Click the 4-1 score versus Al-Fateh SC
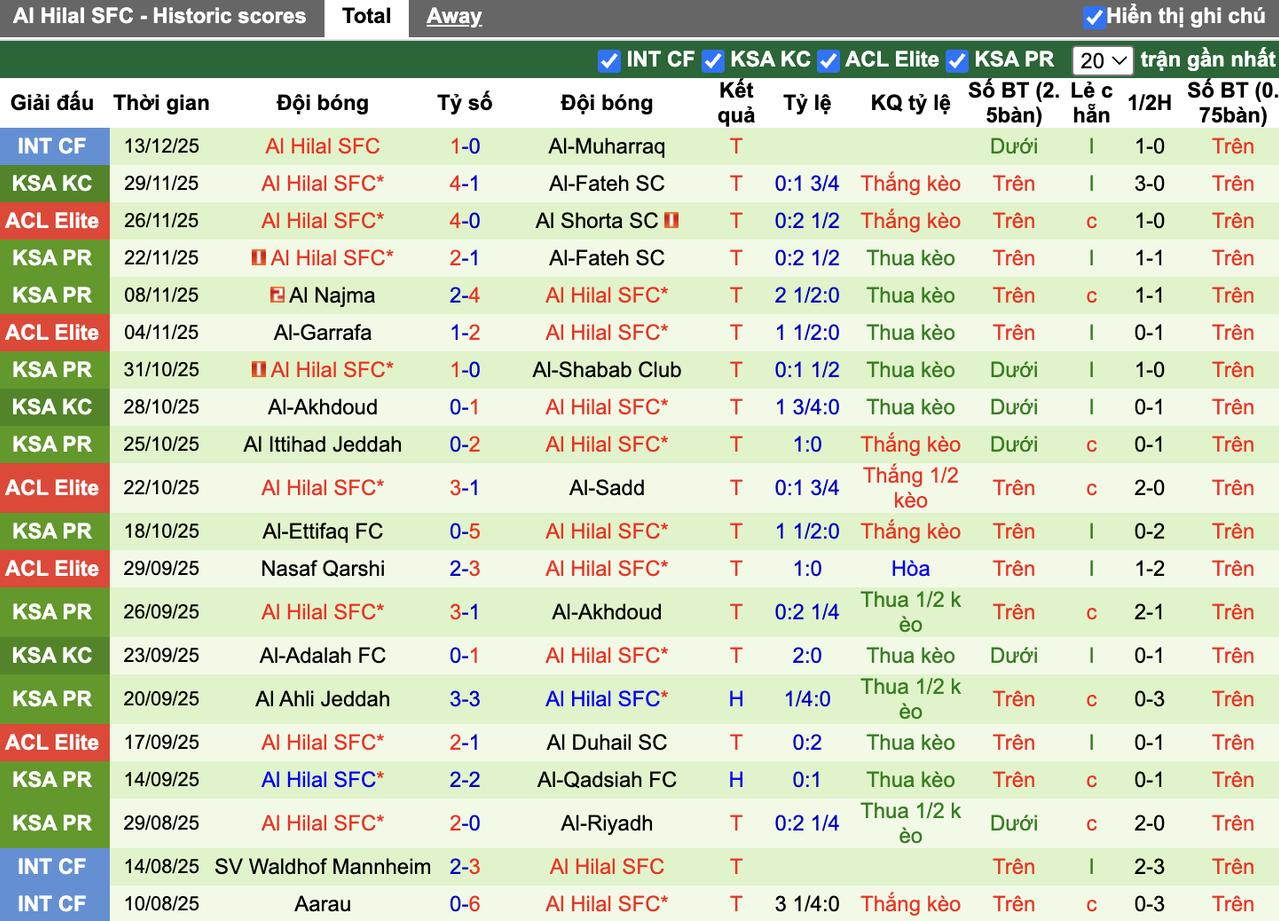The height and width of the screenshot is (921, 1279). tap(465, 183)
